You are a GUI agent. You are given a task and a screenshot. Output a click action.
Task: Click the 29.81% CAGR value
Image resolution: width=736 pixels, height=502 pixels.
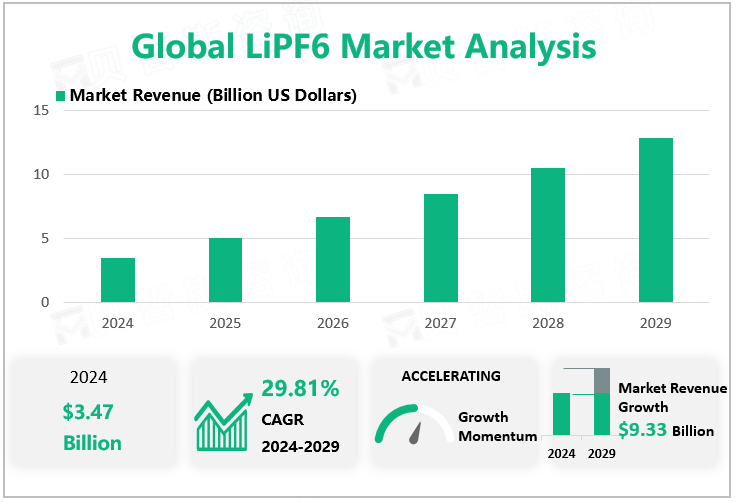pyautogui.click(x=300, y=388)
